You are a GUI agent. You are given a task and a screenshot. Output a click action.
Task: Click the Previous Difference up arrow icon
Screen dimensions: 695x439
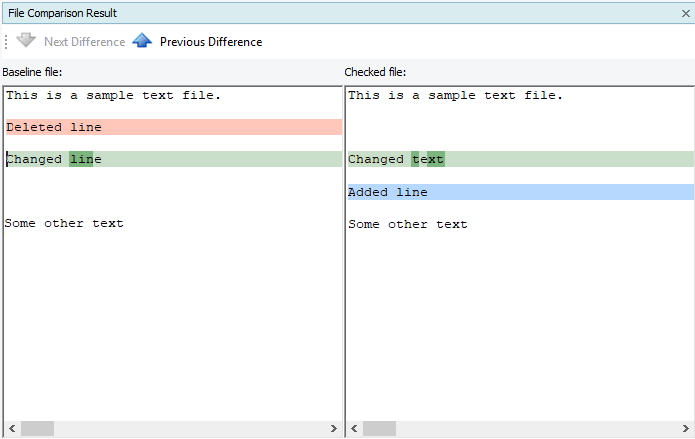coord(142,41)
